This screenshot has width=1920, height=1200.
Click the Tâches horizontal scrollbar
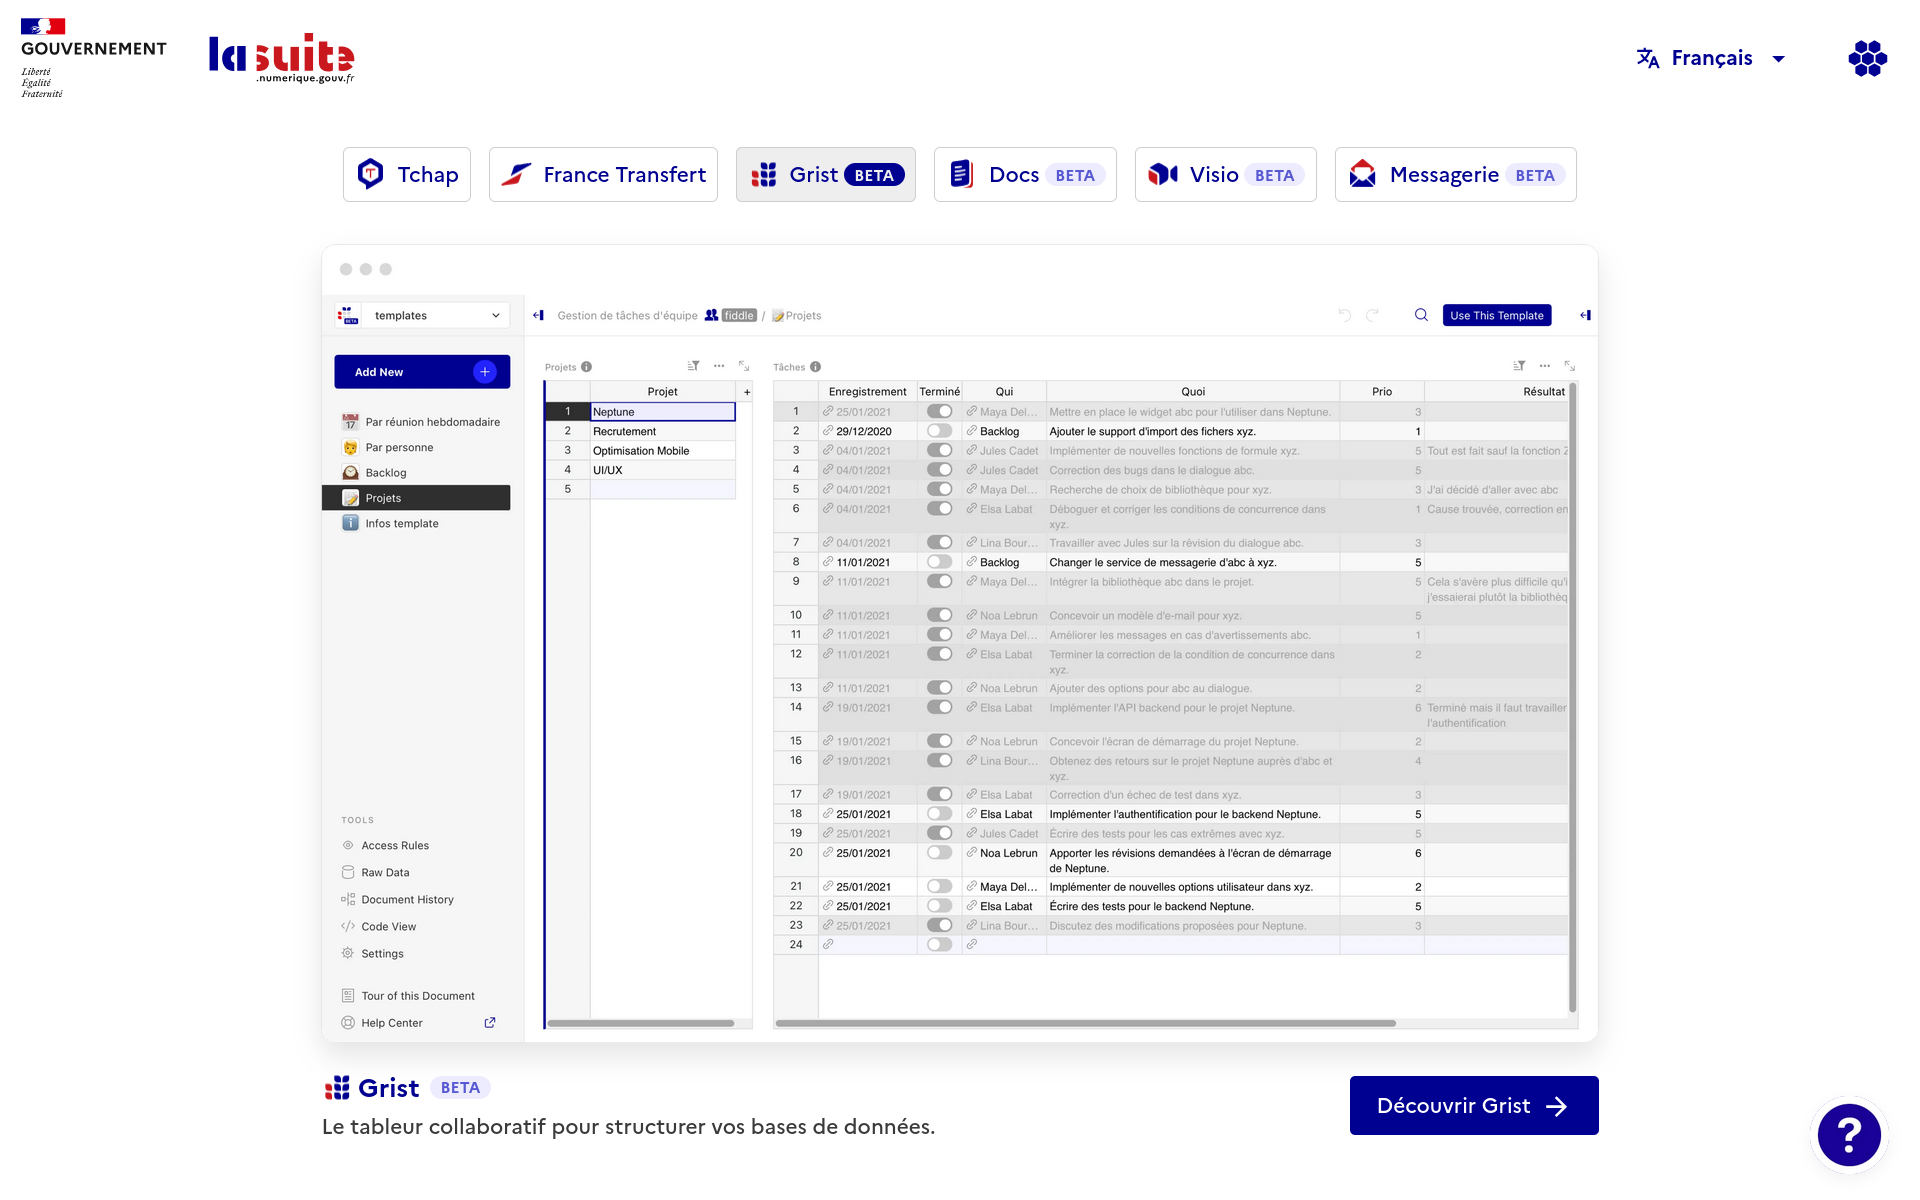(1085, 1023)
